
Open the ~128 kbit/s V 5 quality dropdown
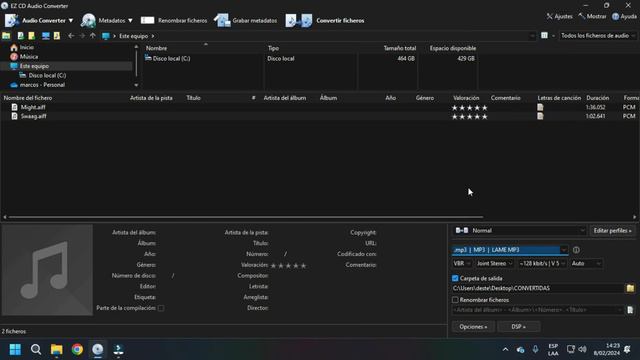pyautogui.click(x=542, y=264)
